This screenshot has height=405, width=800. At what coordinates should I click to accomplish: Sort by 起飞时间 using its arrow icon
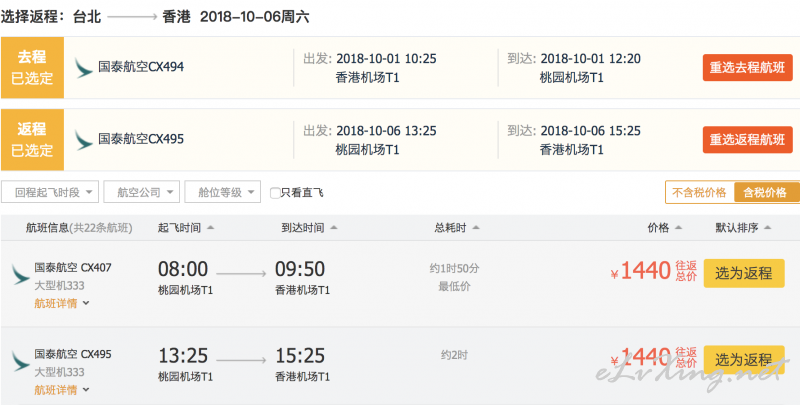pos(210,227)
